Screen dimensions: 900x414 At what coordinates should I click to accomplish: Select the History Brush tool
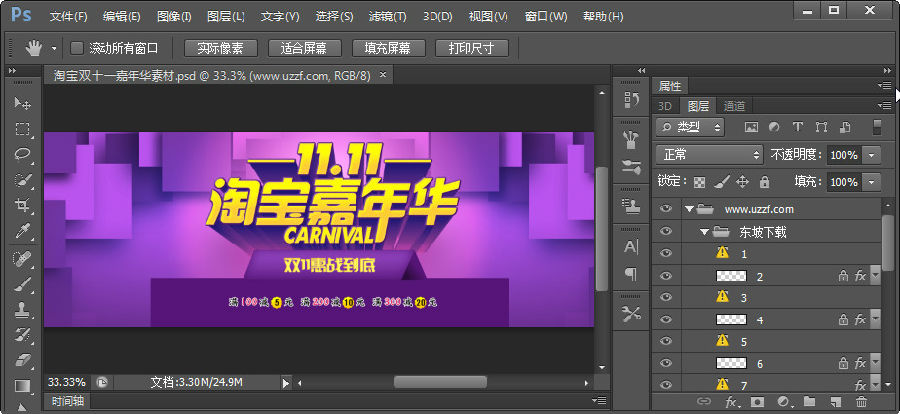[22, 335]
